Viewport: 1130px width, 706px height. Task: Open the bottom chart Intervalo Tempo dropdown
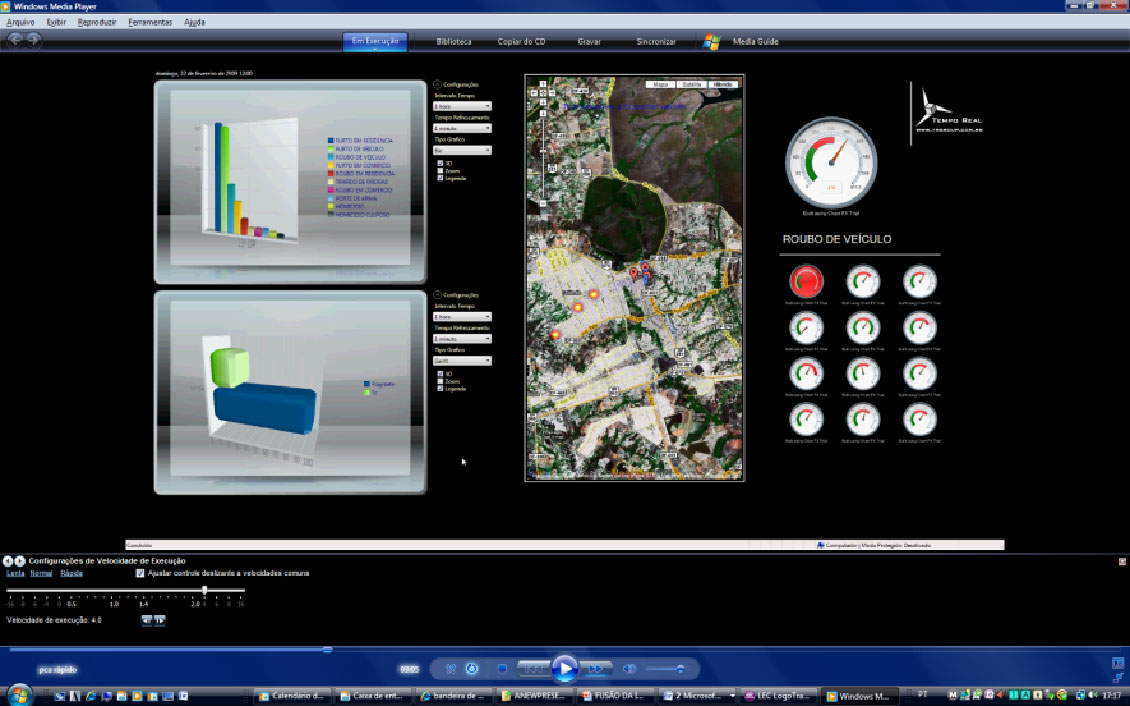click(x=462, y=316)
